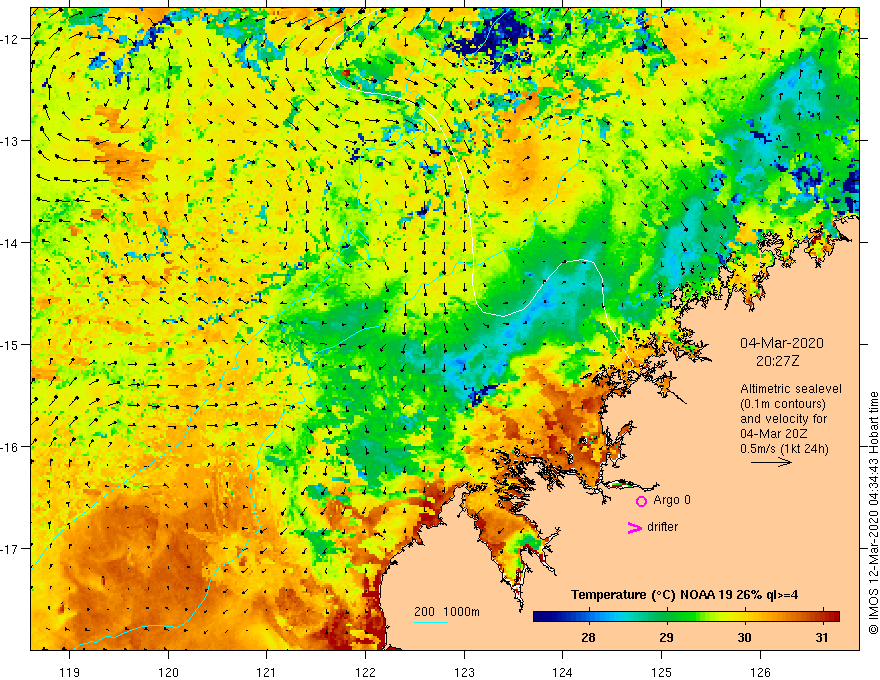The image size is (880, 680).
Task: Click the '119' longitude axis label
Action: 70,672
